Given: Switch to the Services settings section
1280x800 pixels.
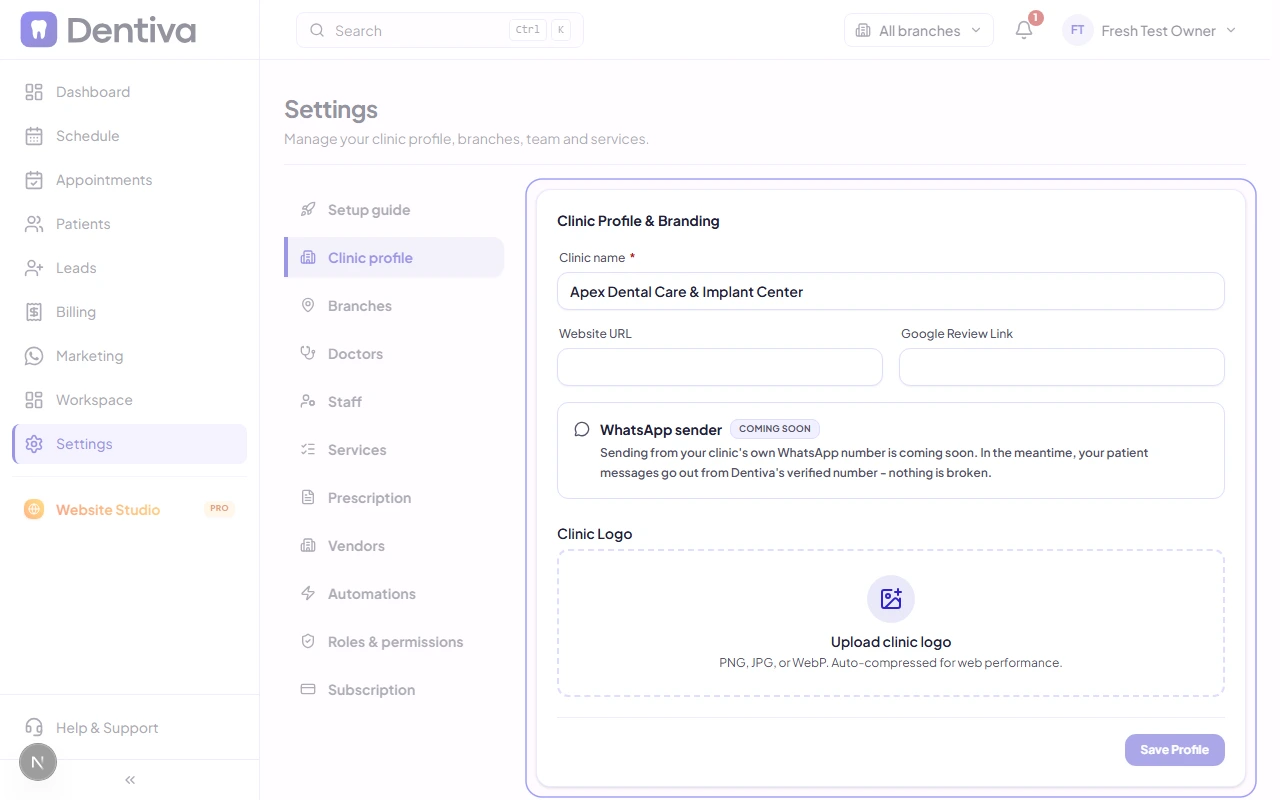Looking at the screenshot, I should tap(394, 450).
